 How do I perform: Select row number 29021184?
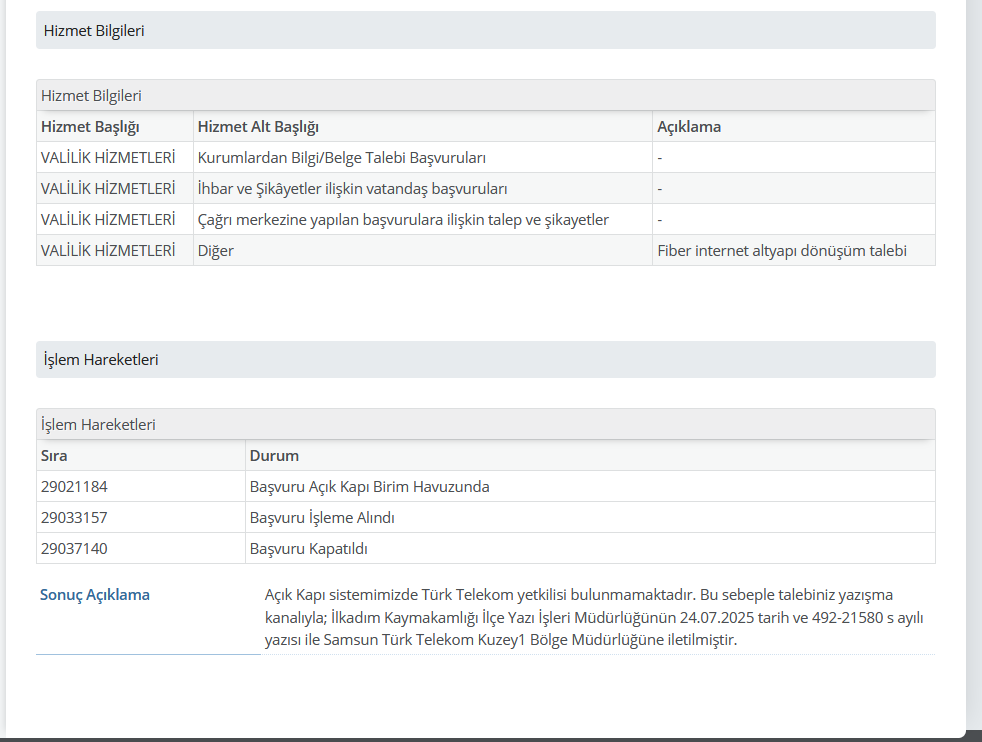pyautogui.click(x=485, y=487)
